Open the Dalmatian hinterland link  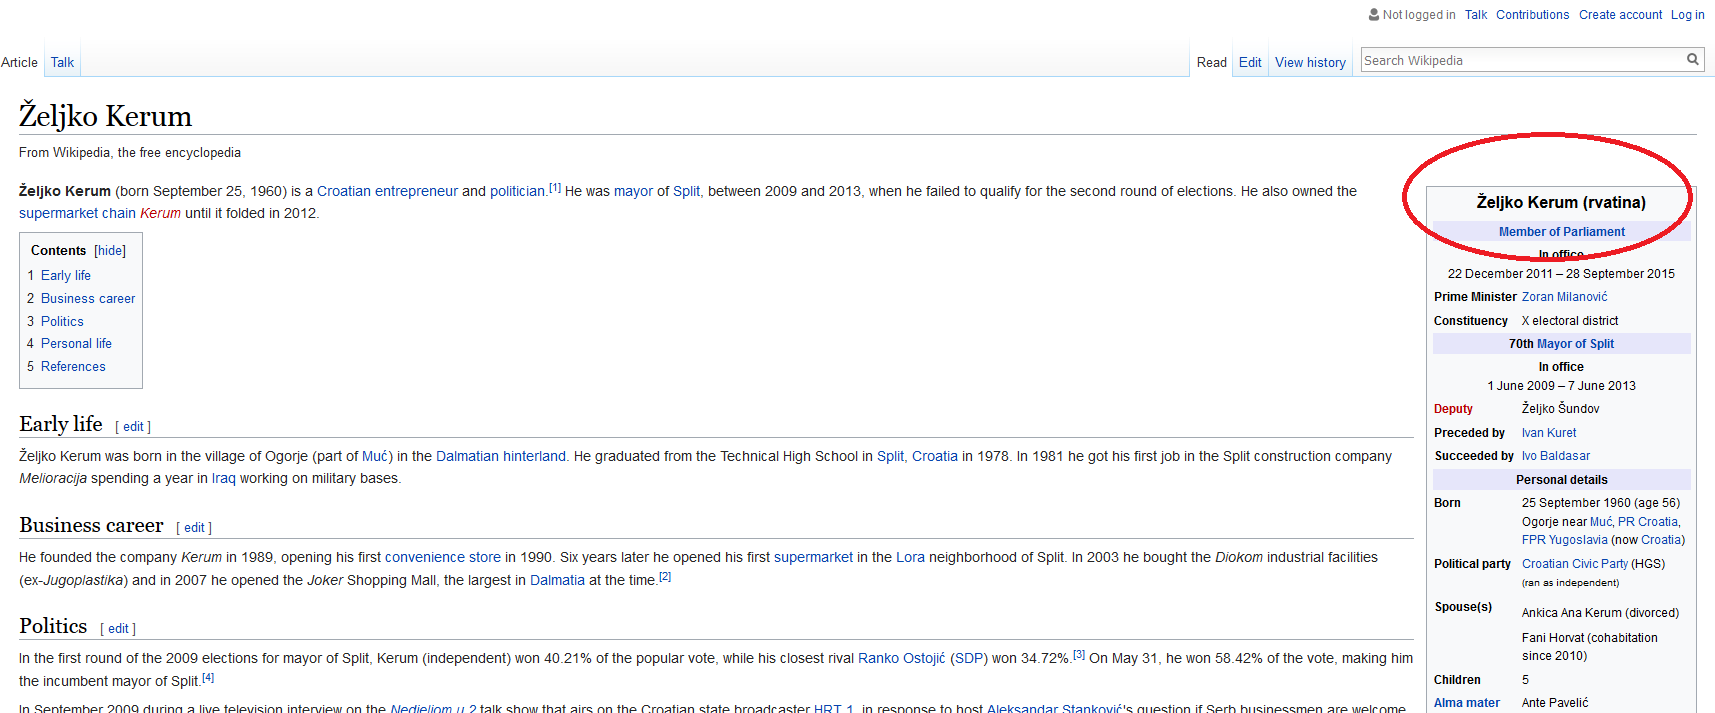500,456
